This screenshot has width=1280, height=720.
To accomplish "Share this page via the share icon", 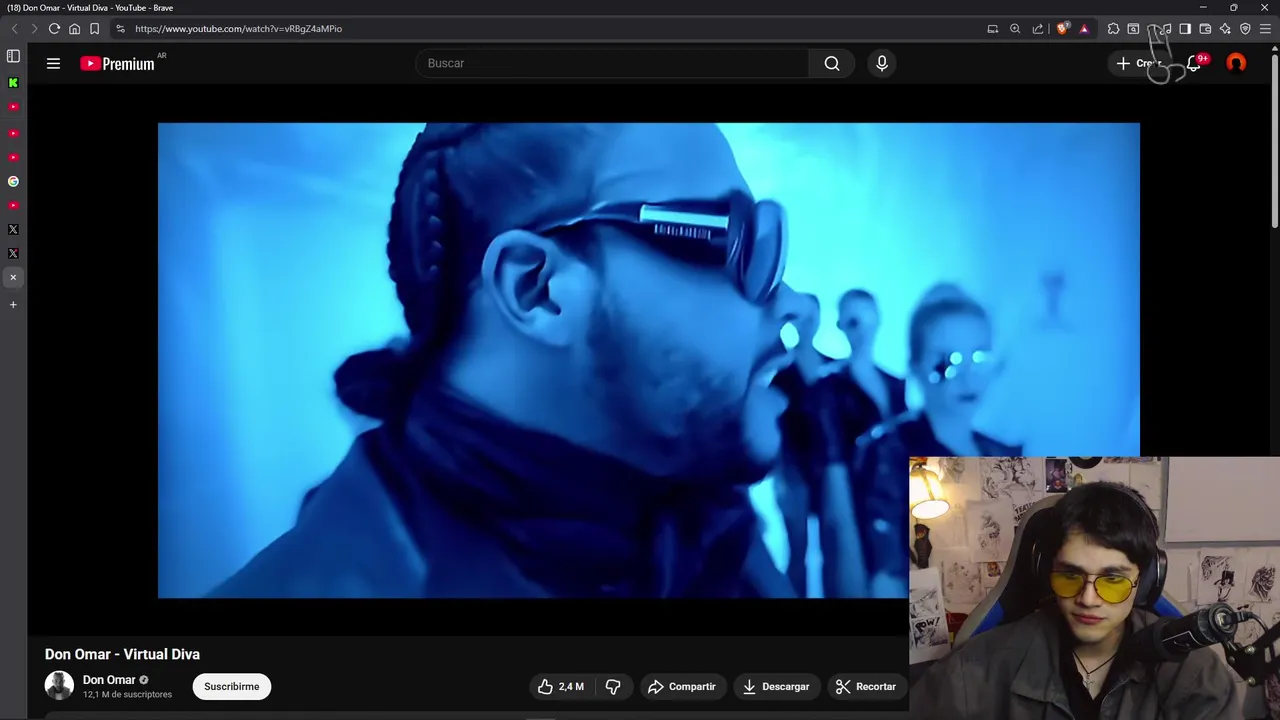I will (1038, 29).
